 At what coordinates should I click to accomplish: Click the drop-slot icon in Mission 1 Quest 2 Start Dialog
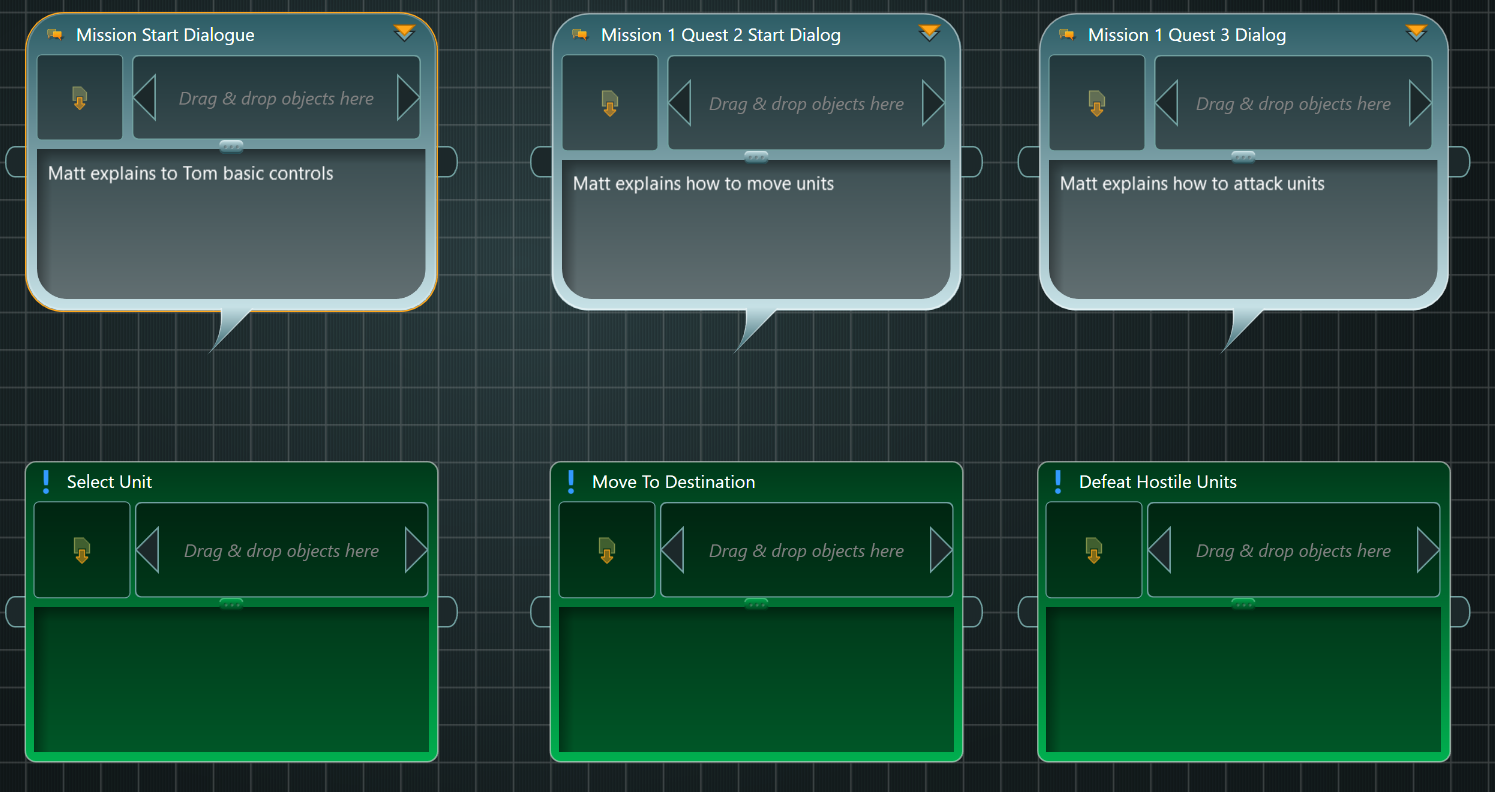610,102
